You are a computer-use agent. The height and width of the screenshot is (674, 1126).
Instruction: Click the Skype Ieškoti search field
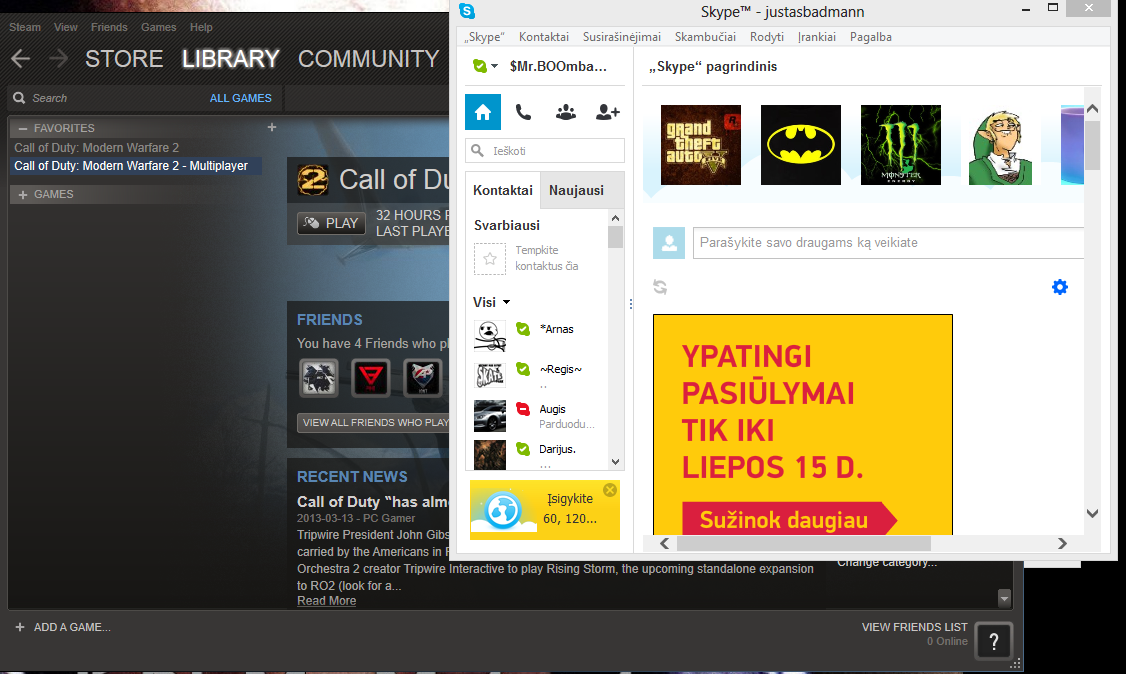[x=545, y=151]
